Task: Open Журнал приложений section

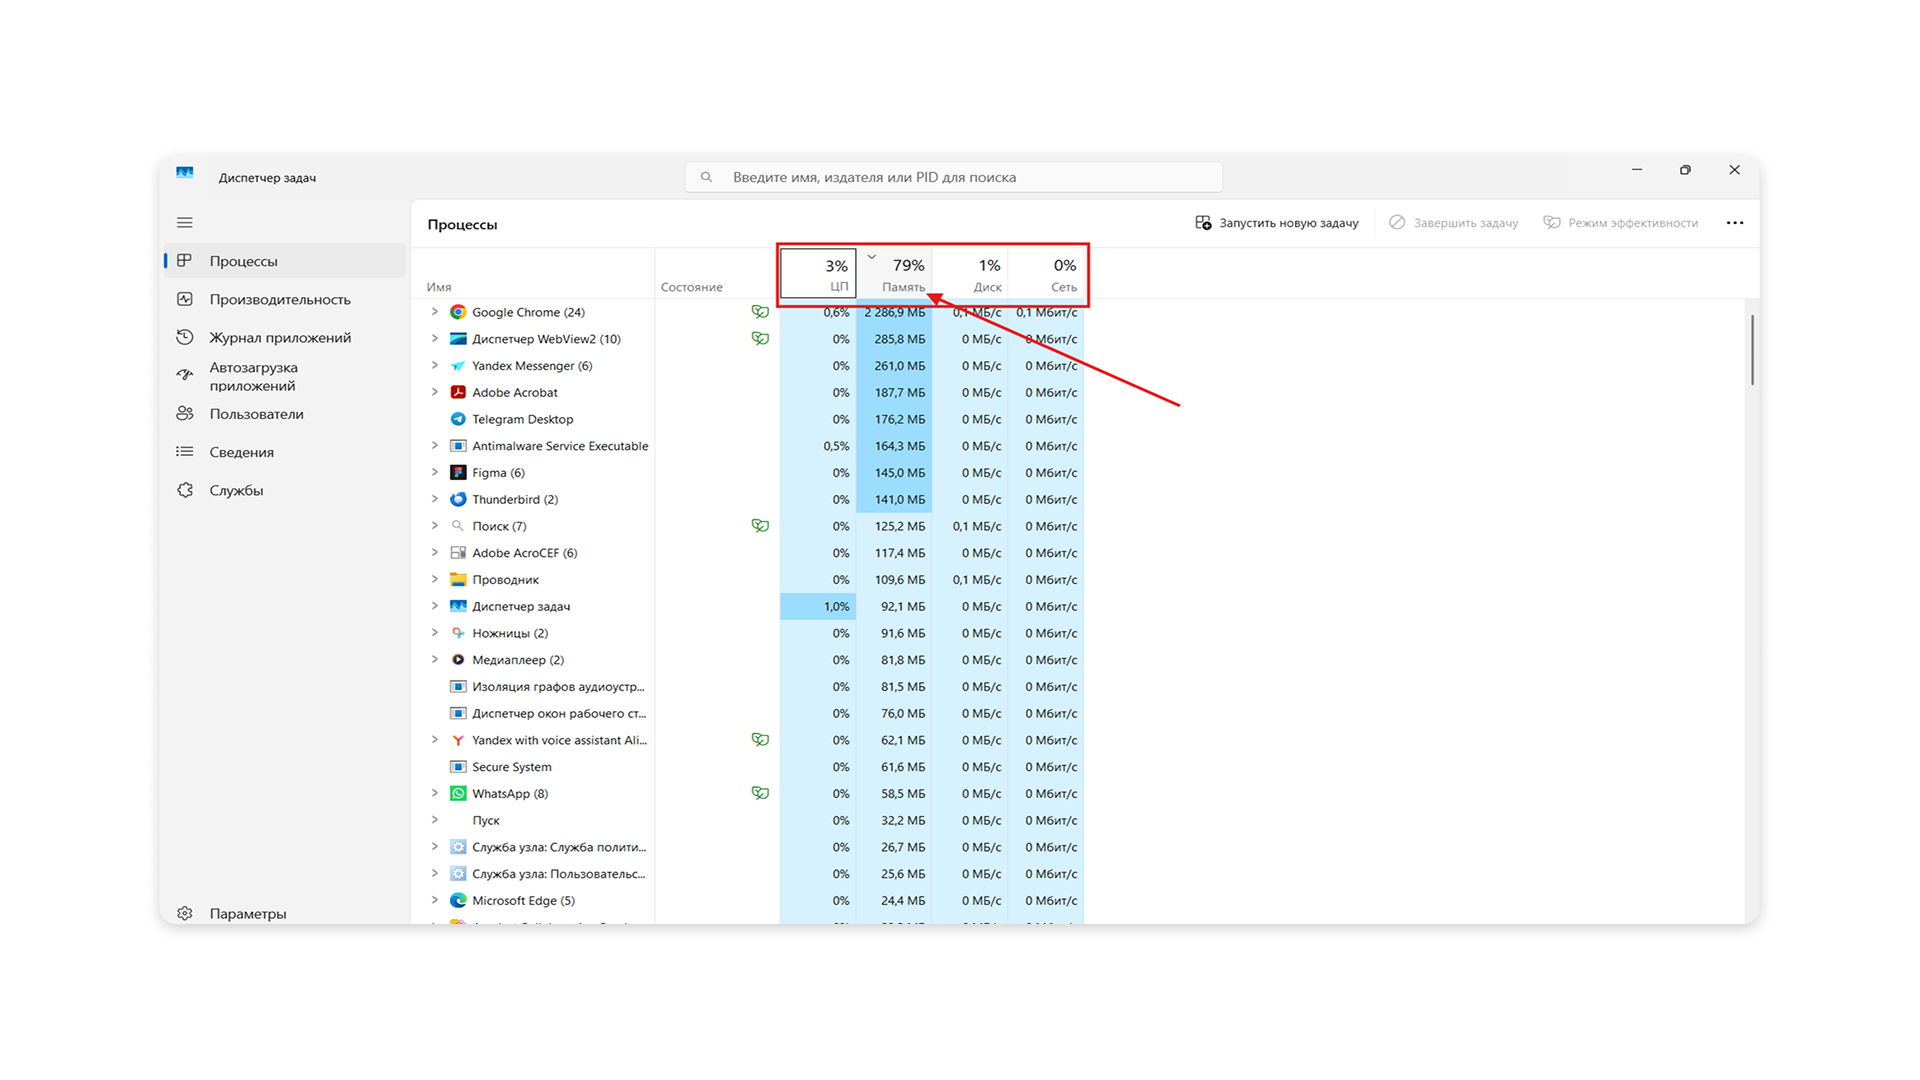Action: point(285,337)
